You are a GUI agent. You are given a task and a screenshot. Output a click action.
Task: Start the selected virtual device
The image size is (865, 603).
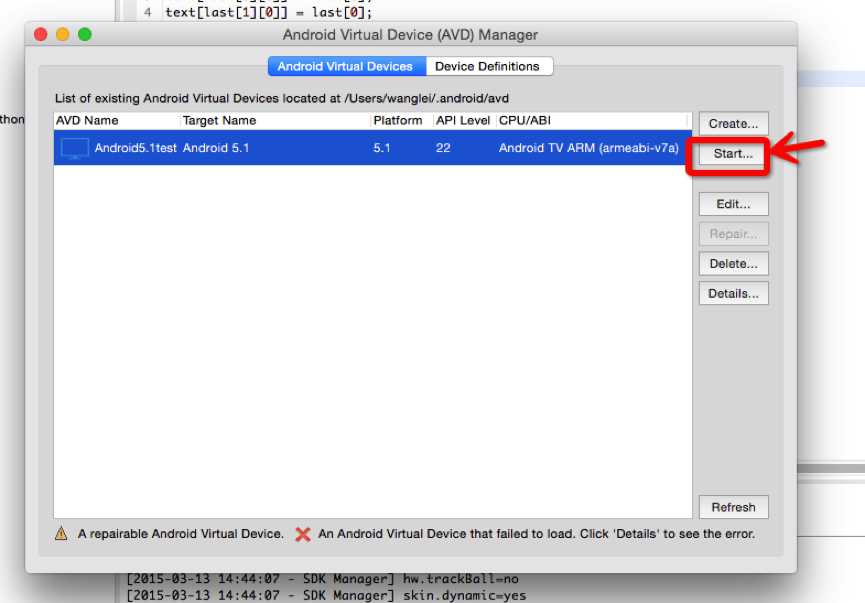click(x=733, y=154)
